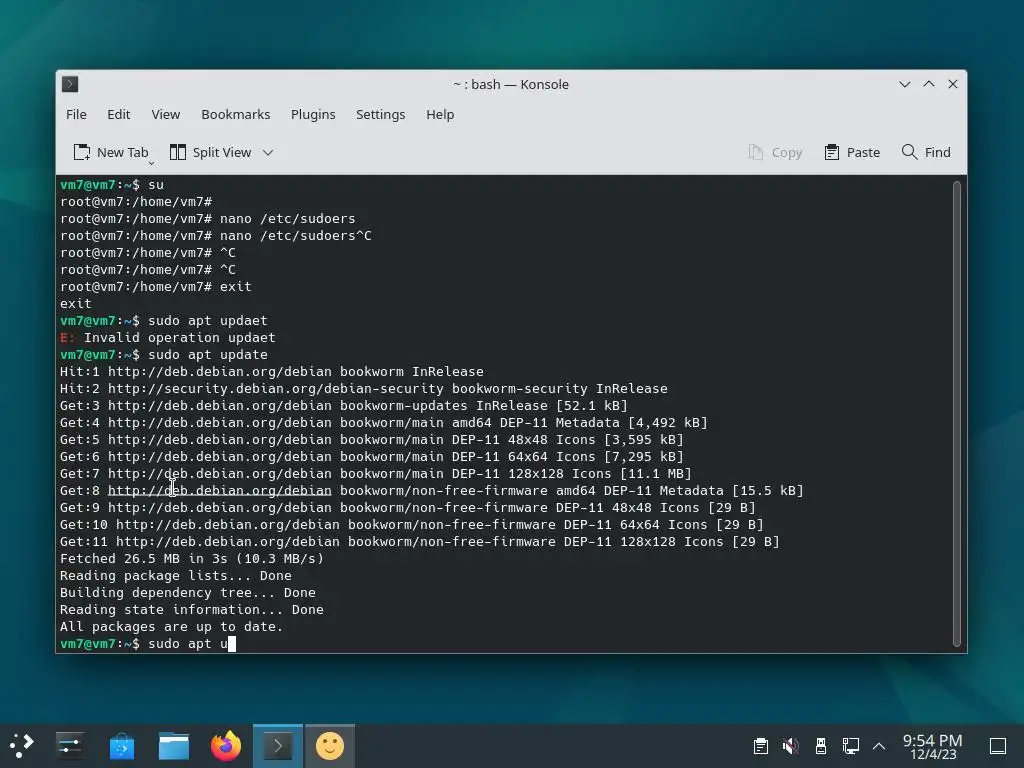The image size is (1024, 768).
Task: Launch Discover software center from taskbar
Action: 121,746
